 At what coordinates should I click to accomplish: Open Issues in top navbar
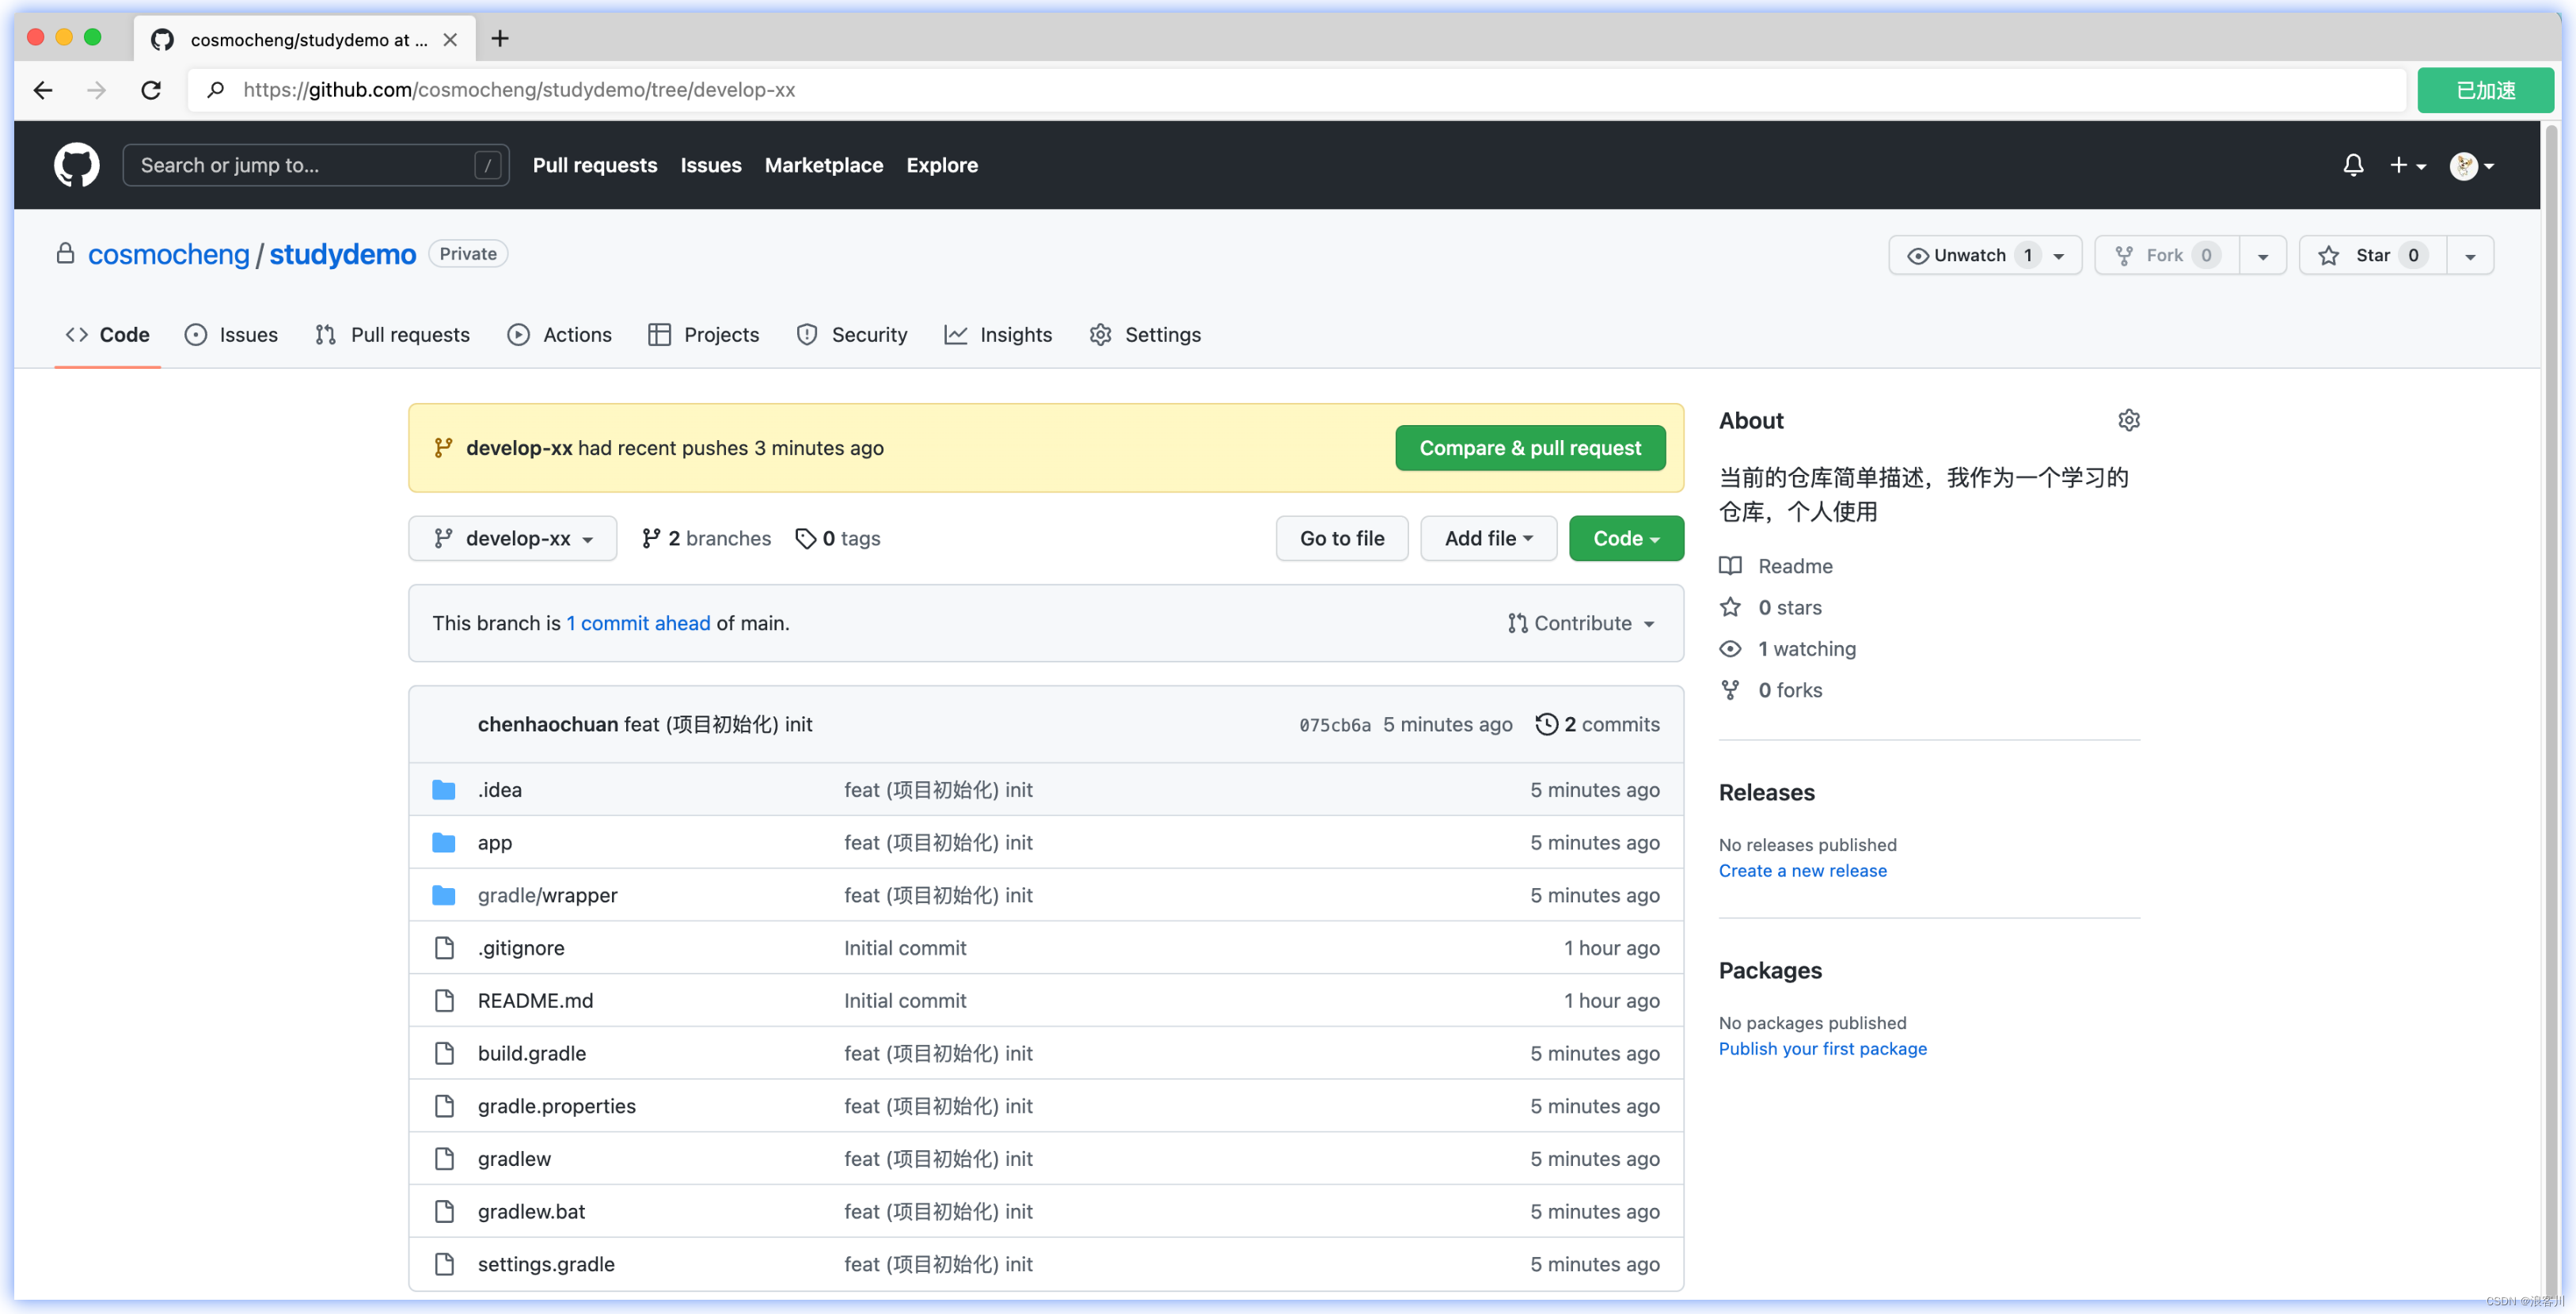pos(711,165)
